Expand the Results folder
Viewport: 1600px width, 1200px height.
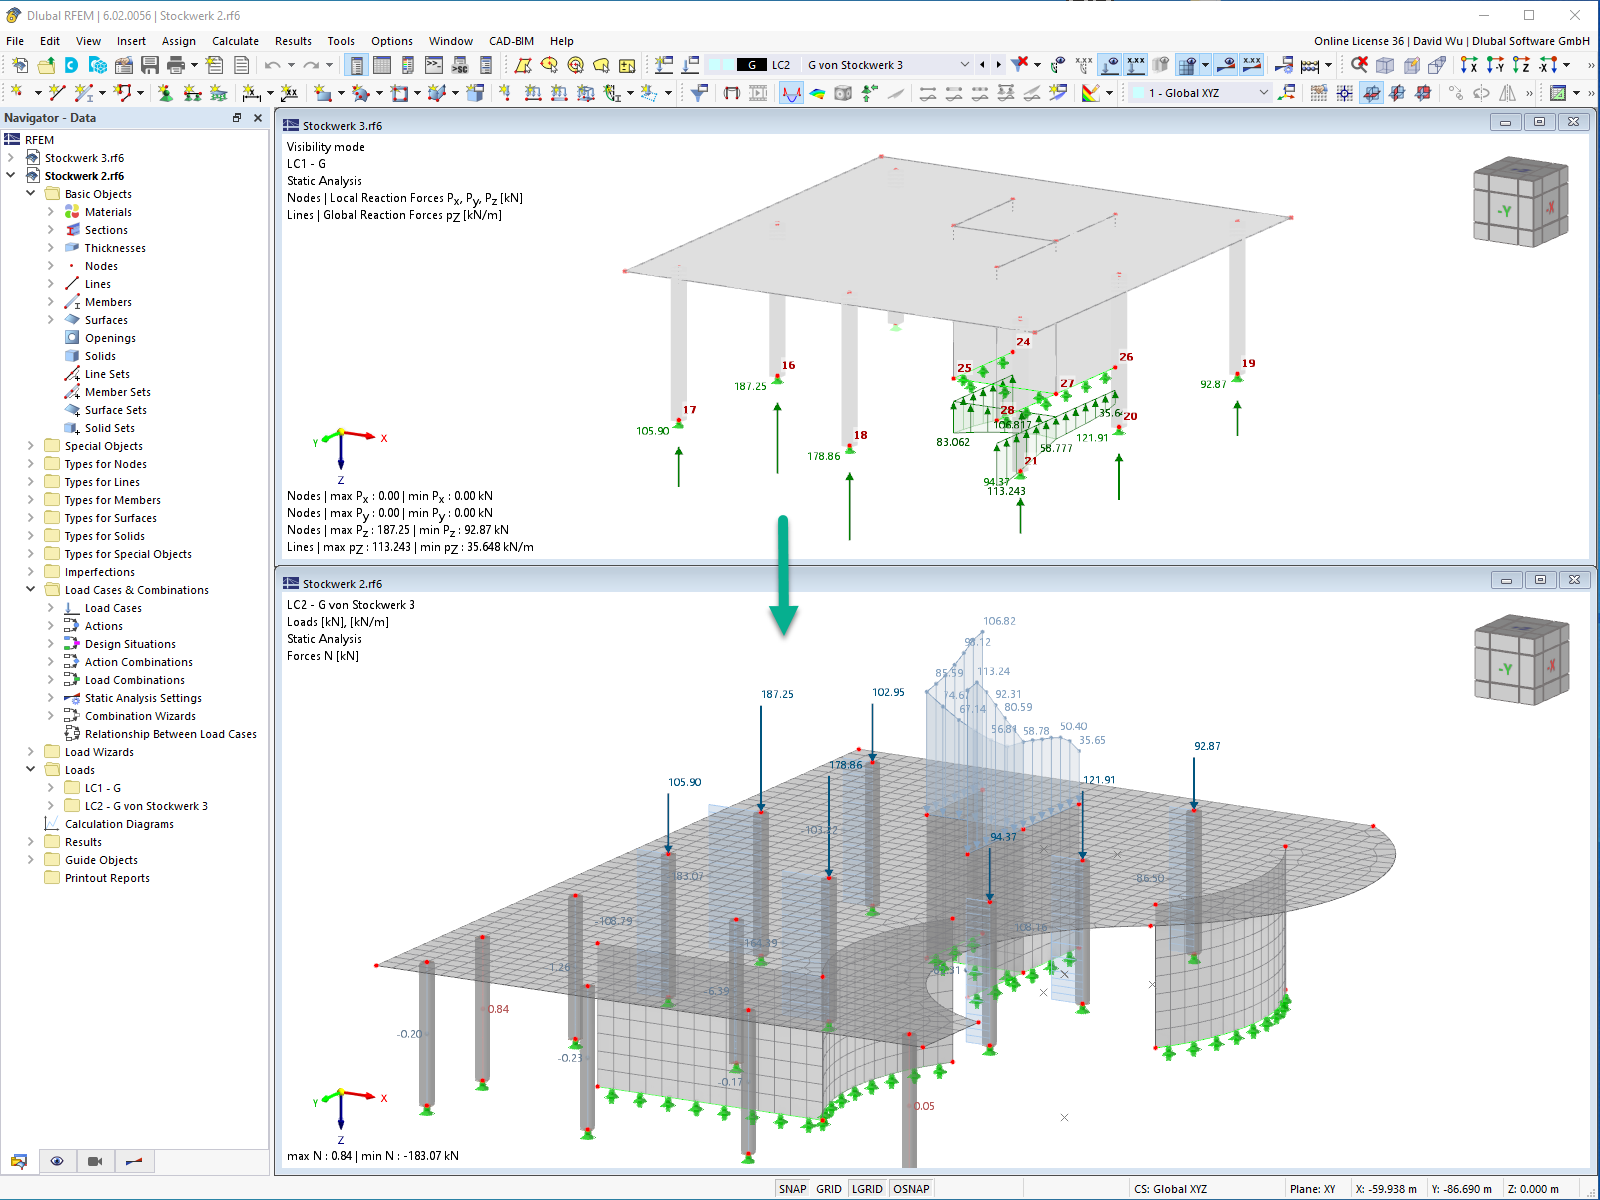point(31,841)
